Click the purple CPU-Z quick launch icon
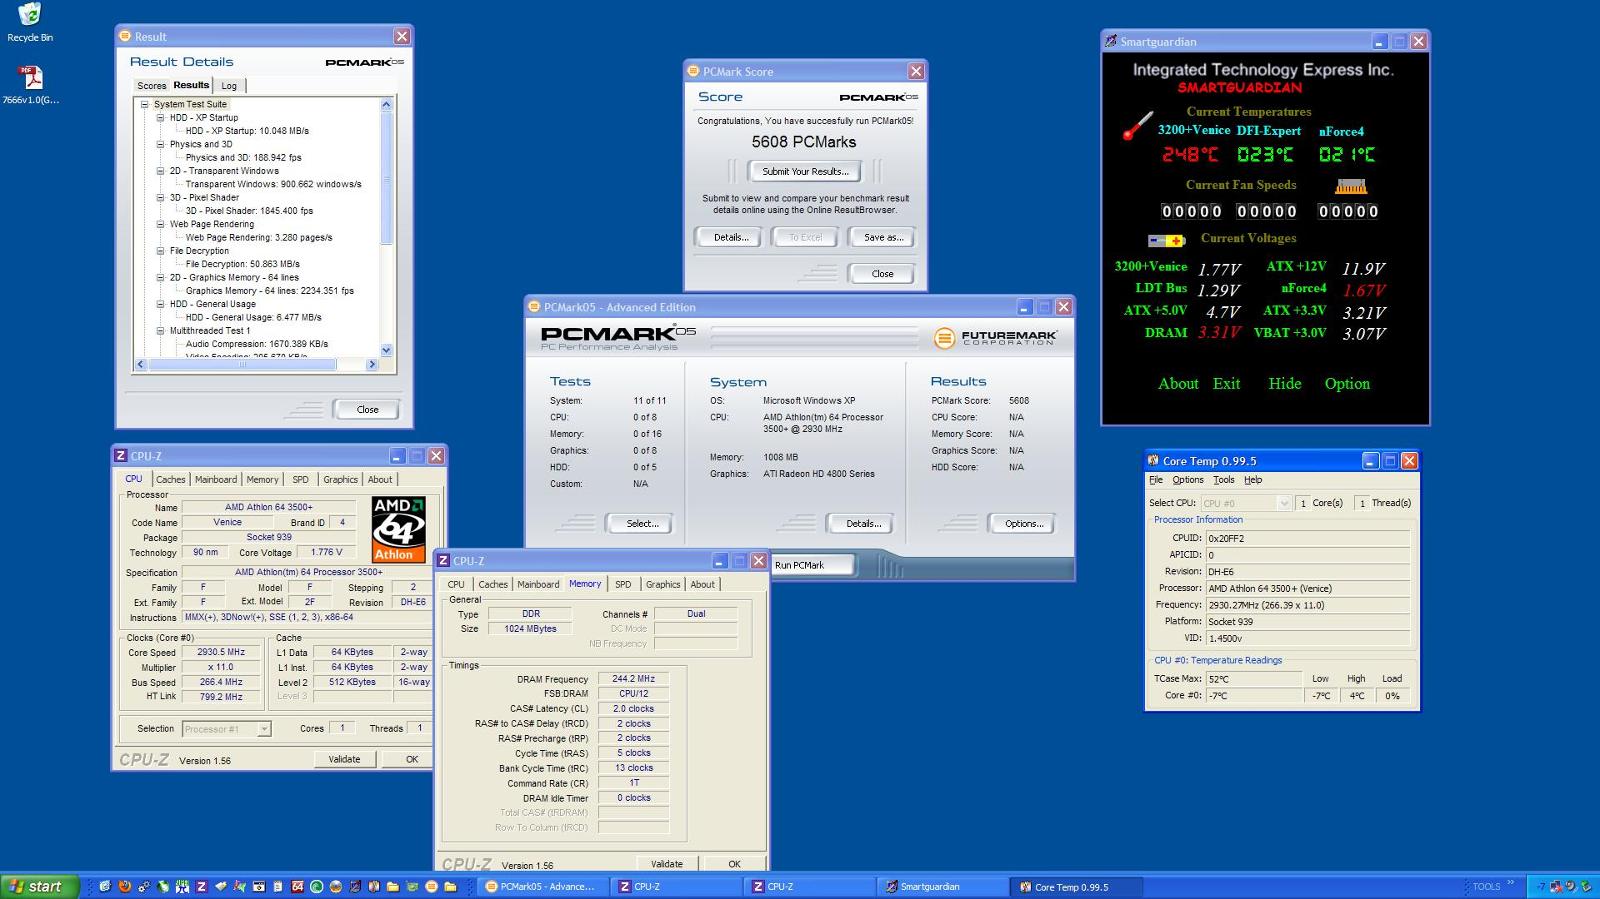The width and height of the screenshot is (1600, 899). click(x=201, y=886)
